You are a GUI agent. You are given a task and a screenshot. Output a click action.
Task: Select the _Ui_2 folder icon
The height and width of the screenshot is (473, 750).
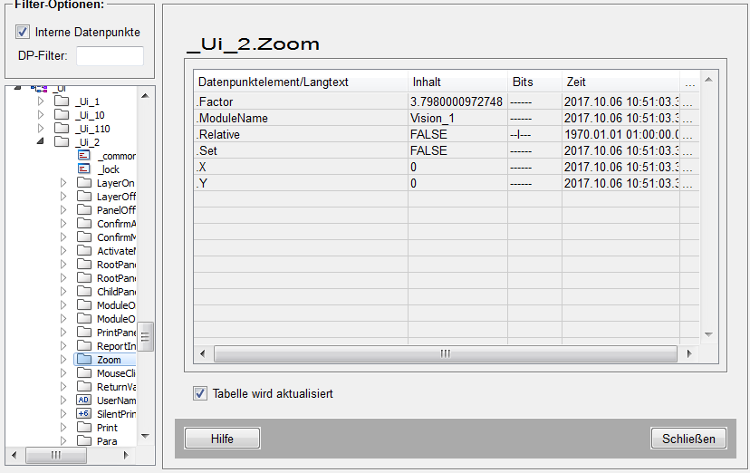point(61,142)
